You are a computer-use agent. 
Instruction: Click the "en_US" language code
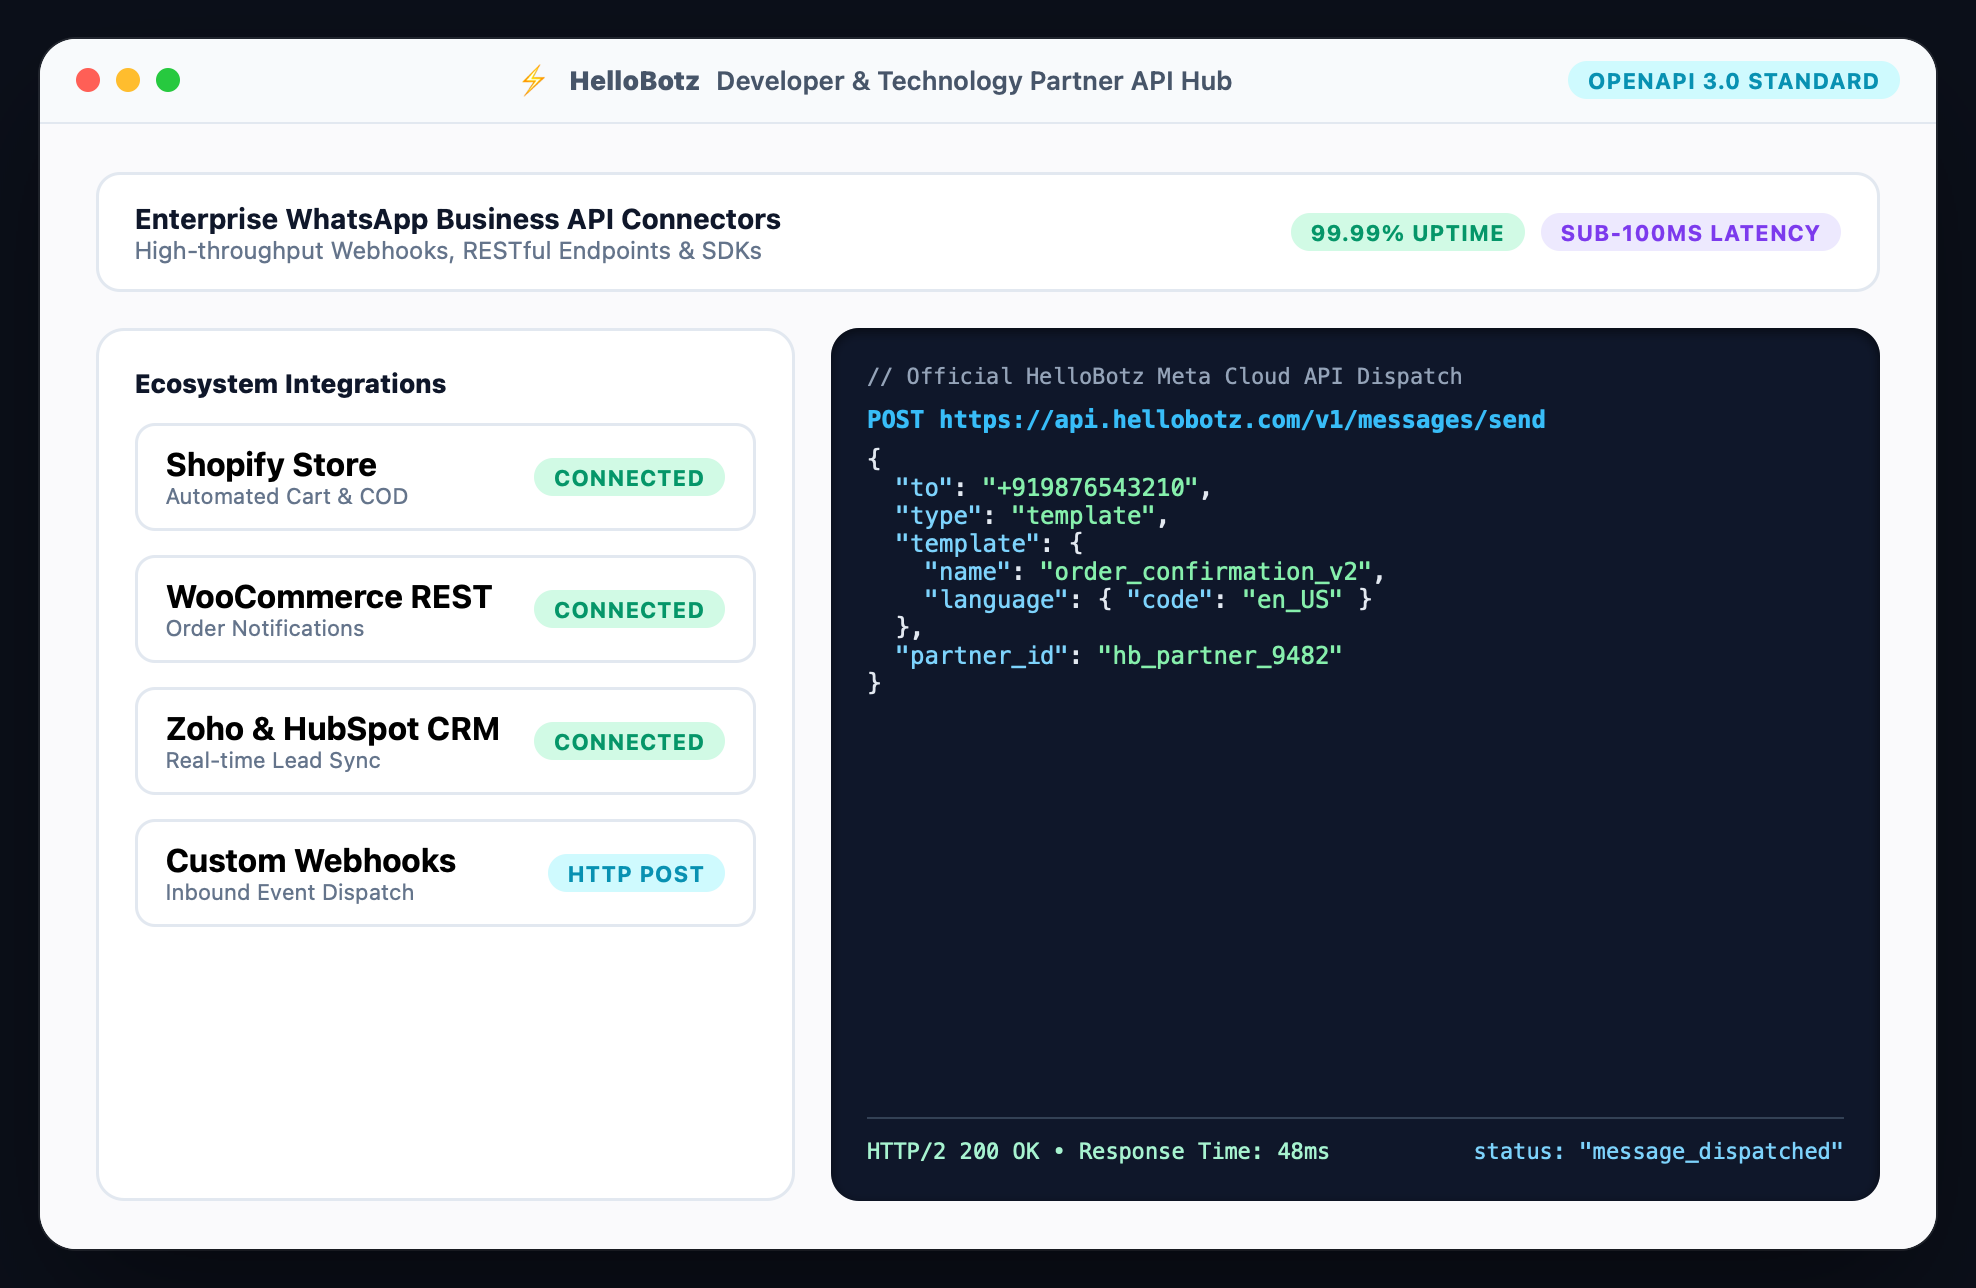(x=1291, y=600)
